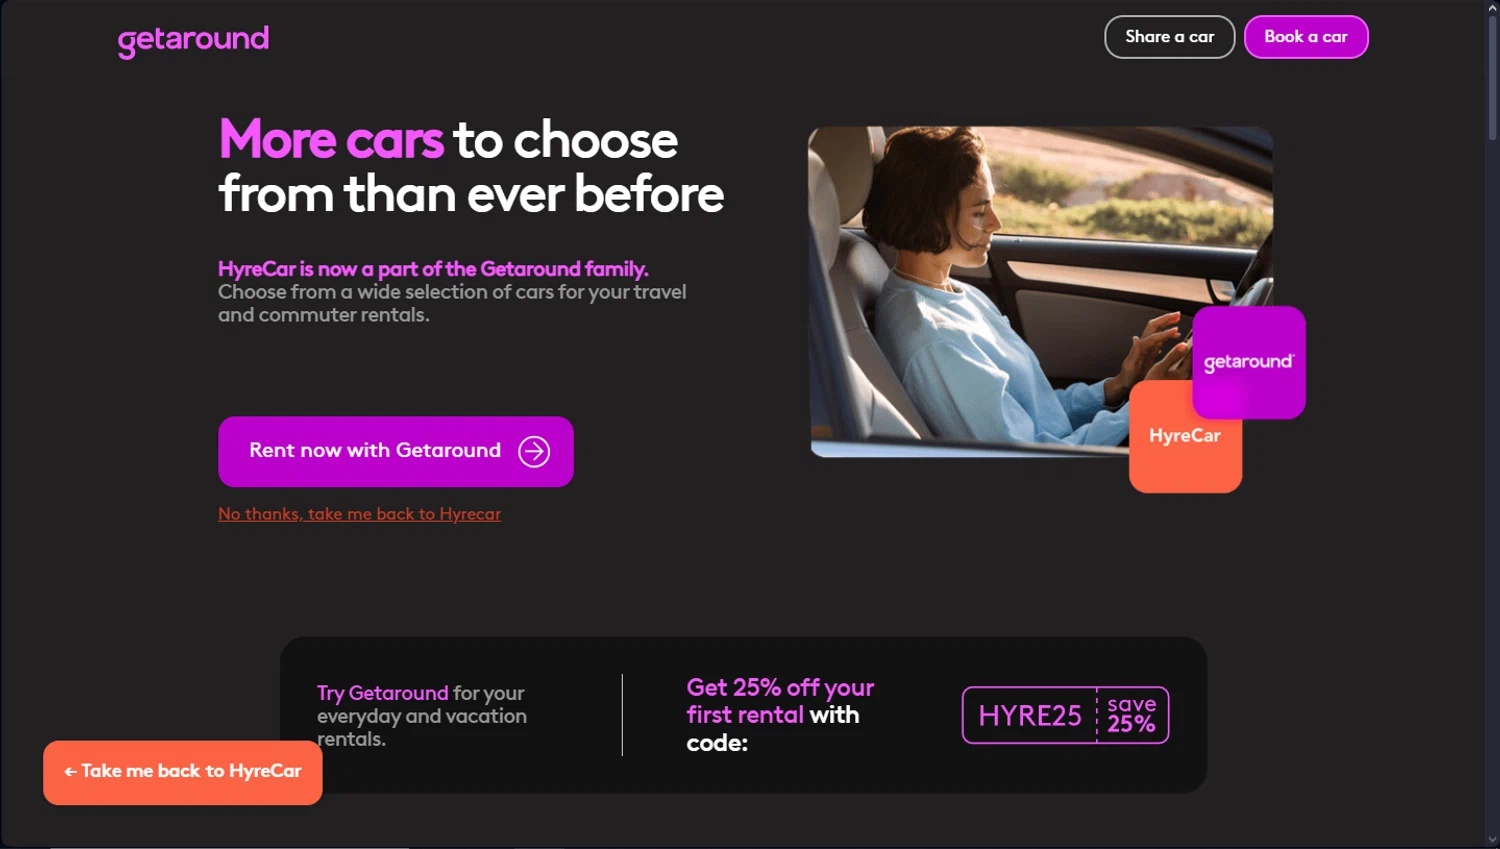Screen dimensions: 1500x849
Task: Click the circled arrow icon in Rent now button
Action: pos(534,452)
